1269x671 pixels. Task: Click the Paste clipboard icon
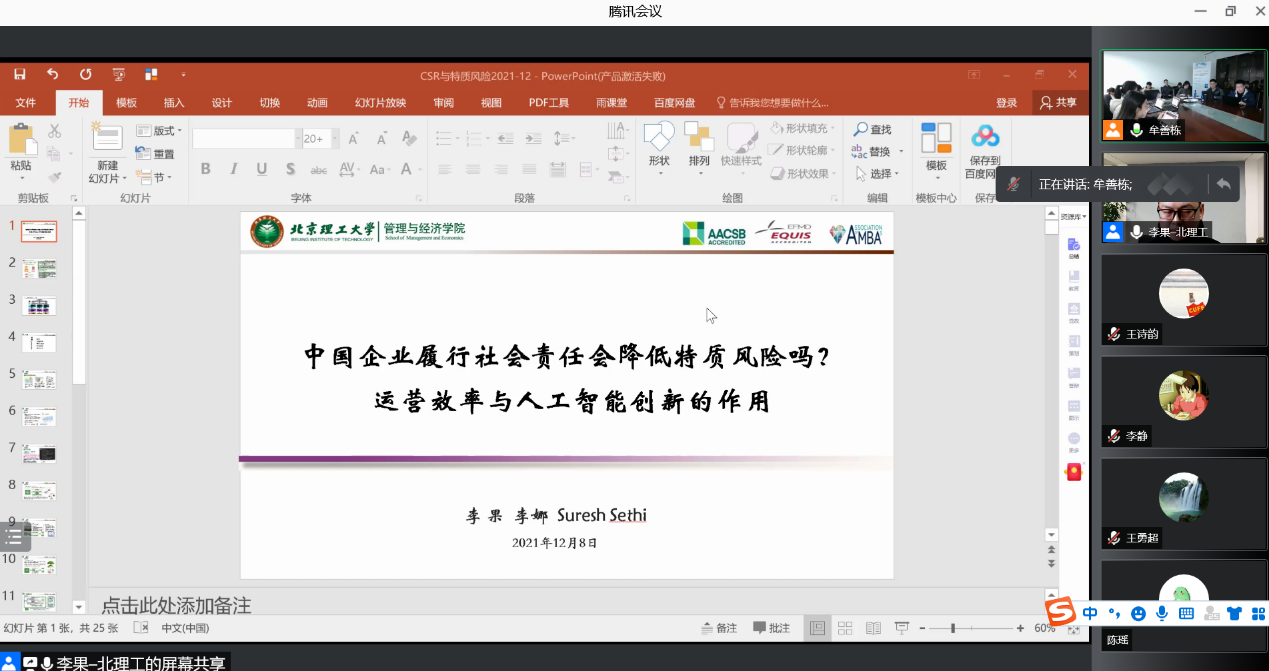click(x=21, y=140)
